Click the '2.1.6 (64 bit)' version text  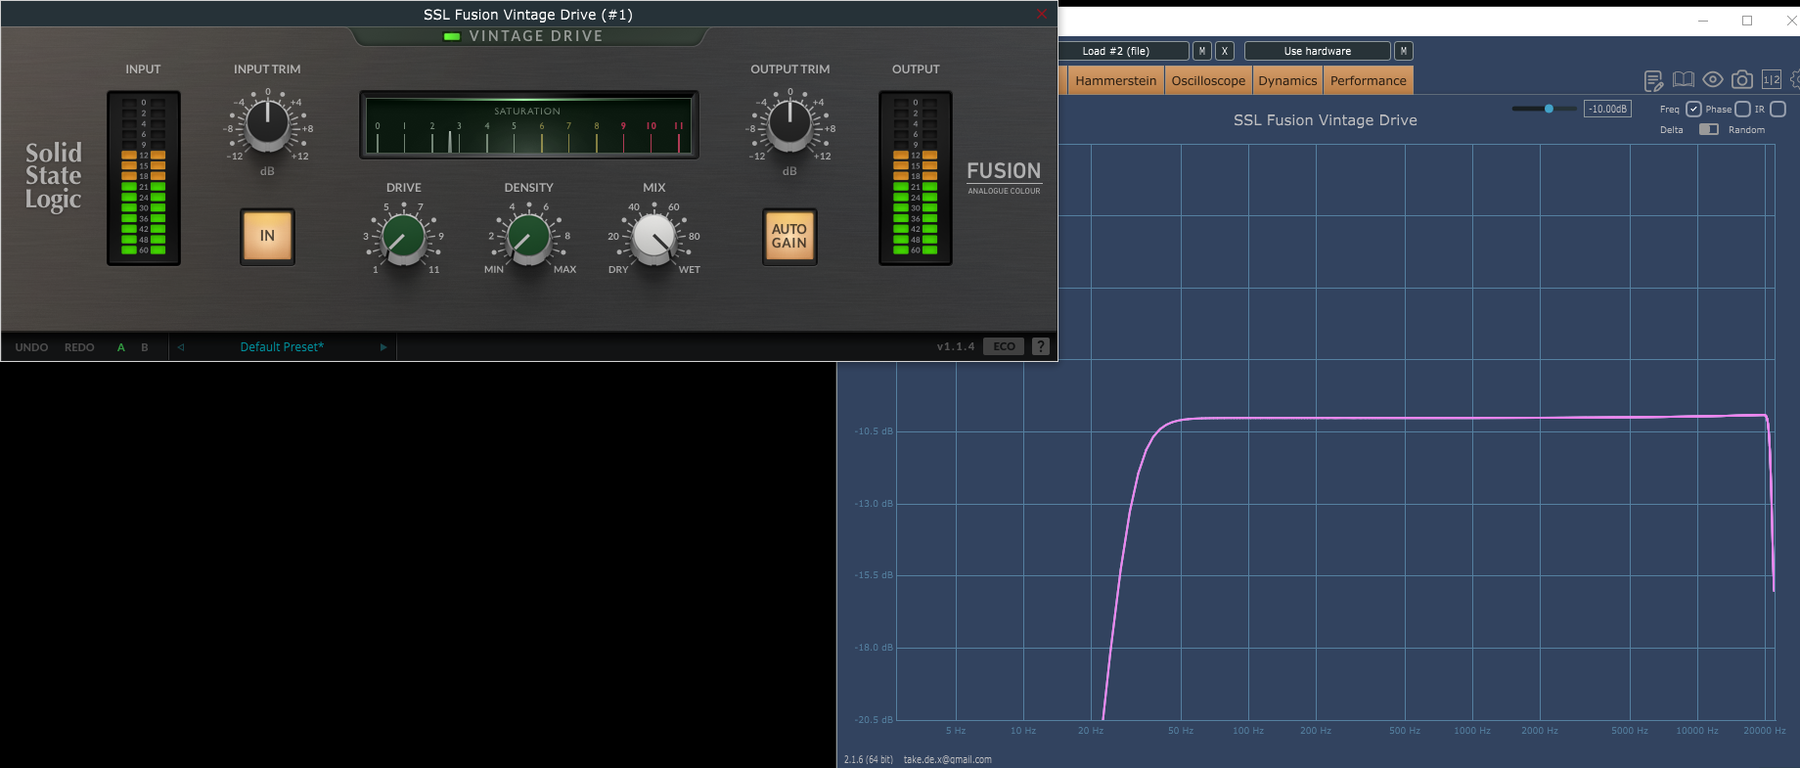[869, 759]
